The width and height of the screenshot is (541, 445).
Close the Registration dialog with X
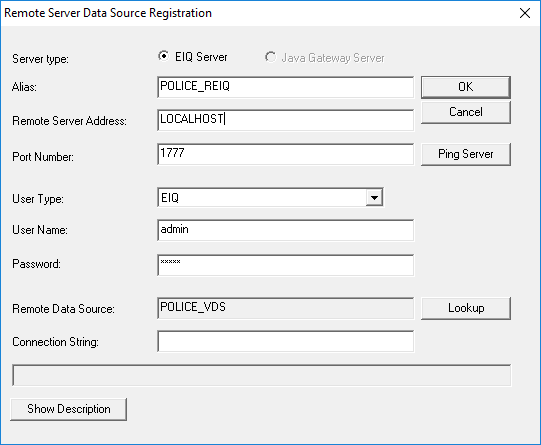click(525, 13)
